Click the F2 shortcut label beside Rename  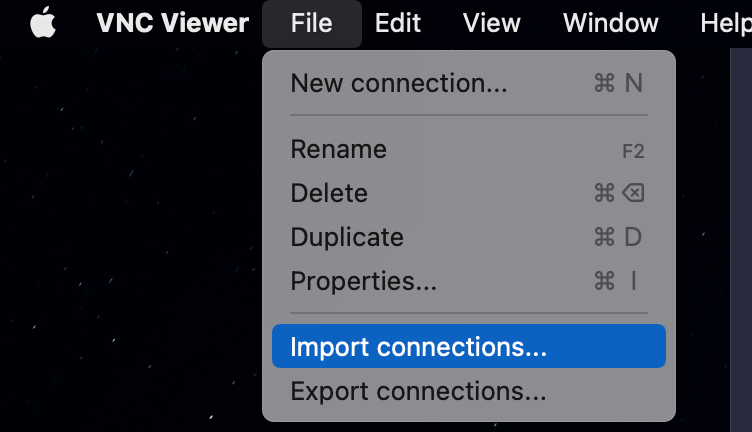point(633,150)
